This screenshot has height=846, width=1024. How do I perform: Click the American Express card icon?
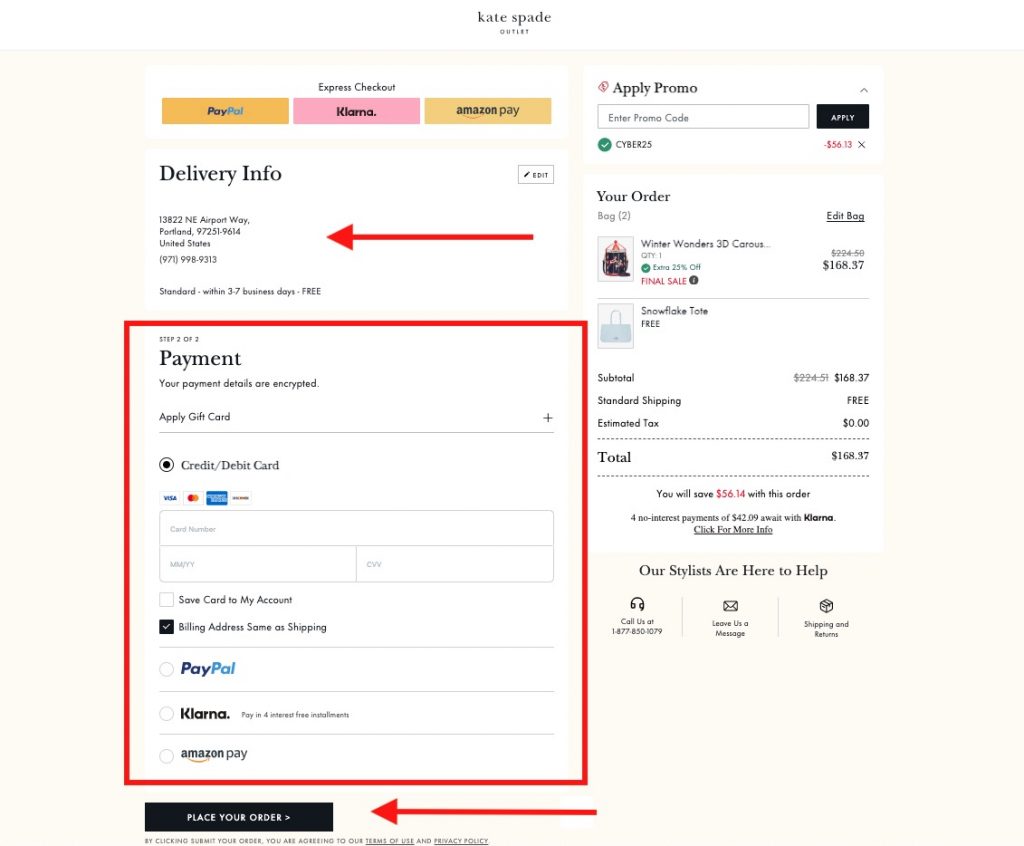click(x=217, y=498)
